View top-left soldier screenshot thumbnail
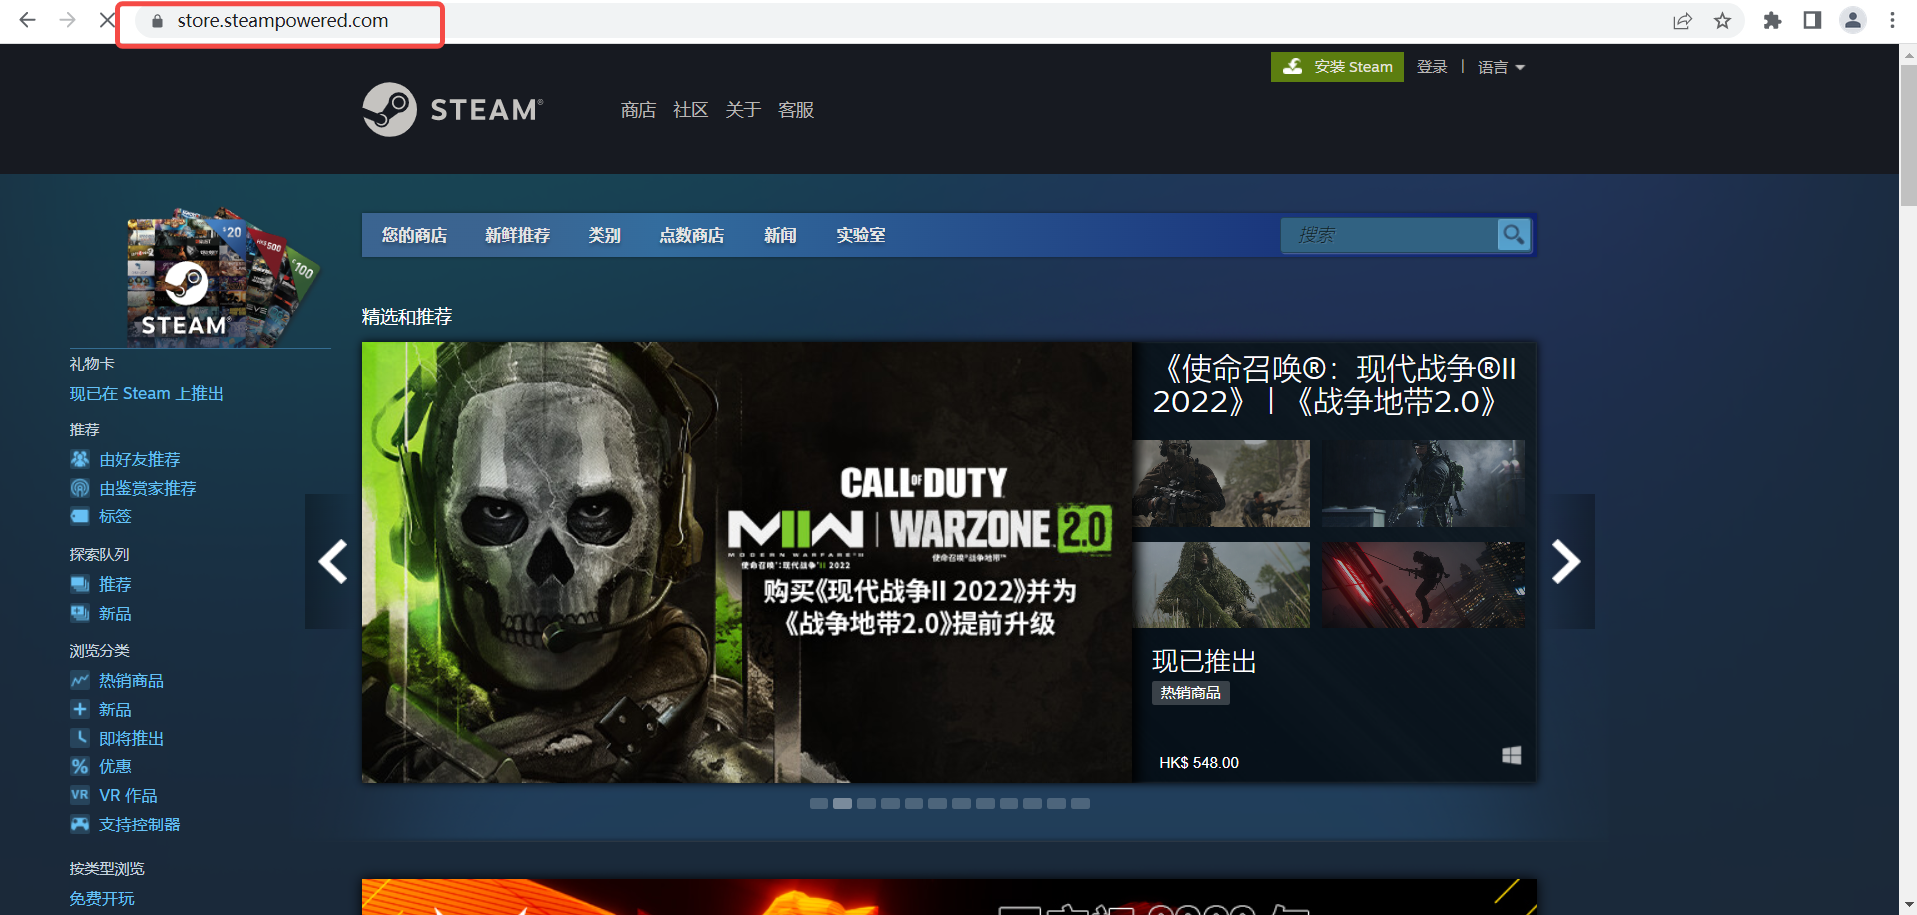Screen dimensions: 1917x915 point(1221,484)
